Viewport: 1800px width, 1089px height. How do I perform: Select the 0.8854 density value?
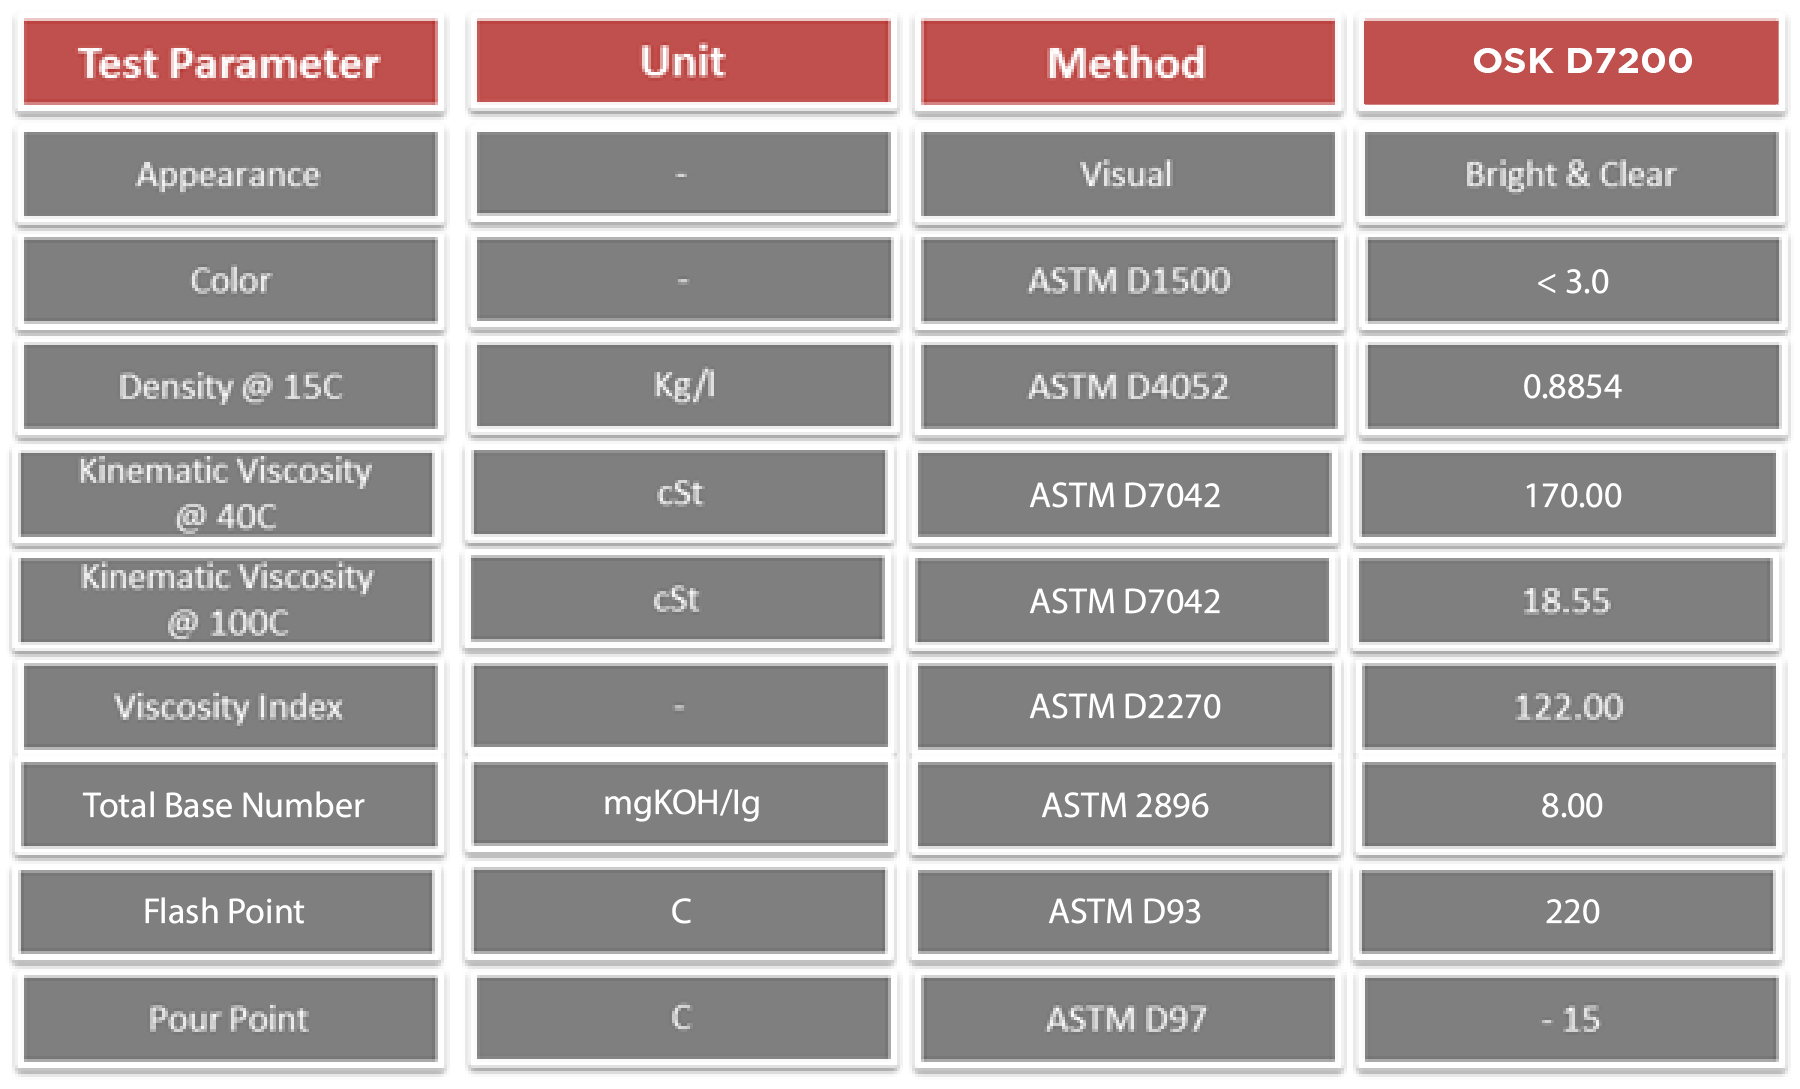1572,387
